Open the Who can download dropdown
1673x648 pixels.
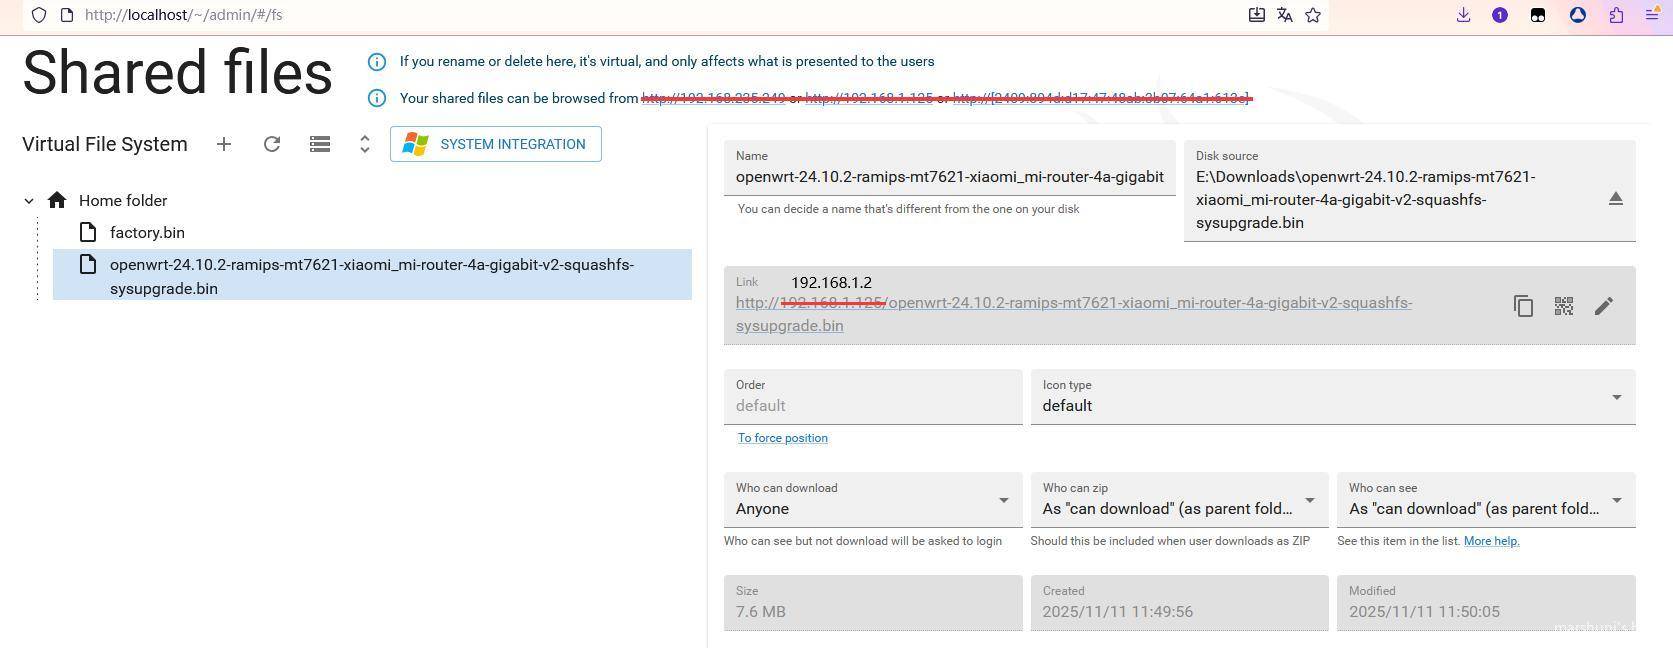872,500
